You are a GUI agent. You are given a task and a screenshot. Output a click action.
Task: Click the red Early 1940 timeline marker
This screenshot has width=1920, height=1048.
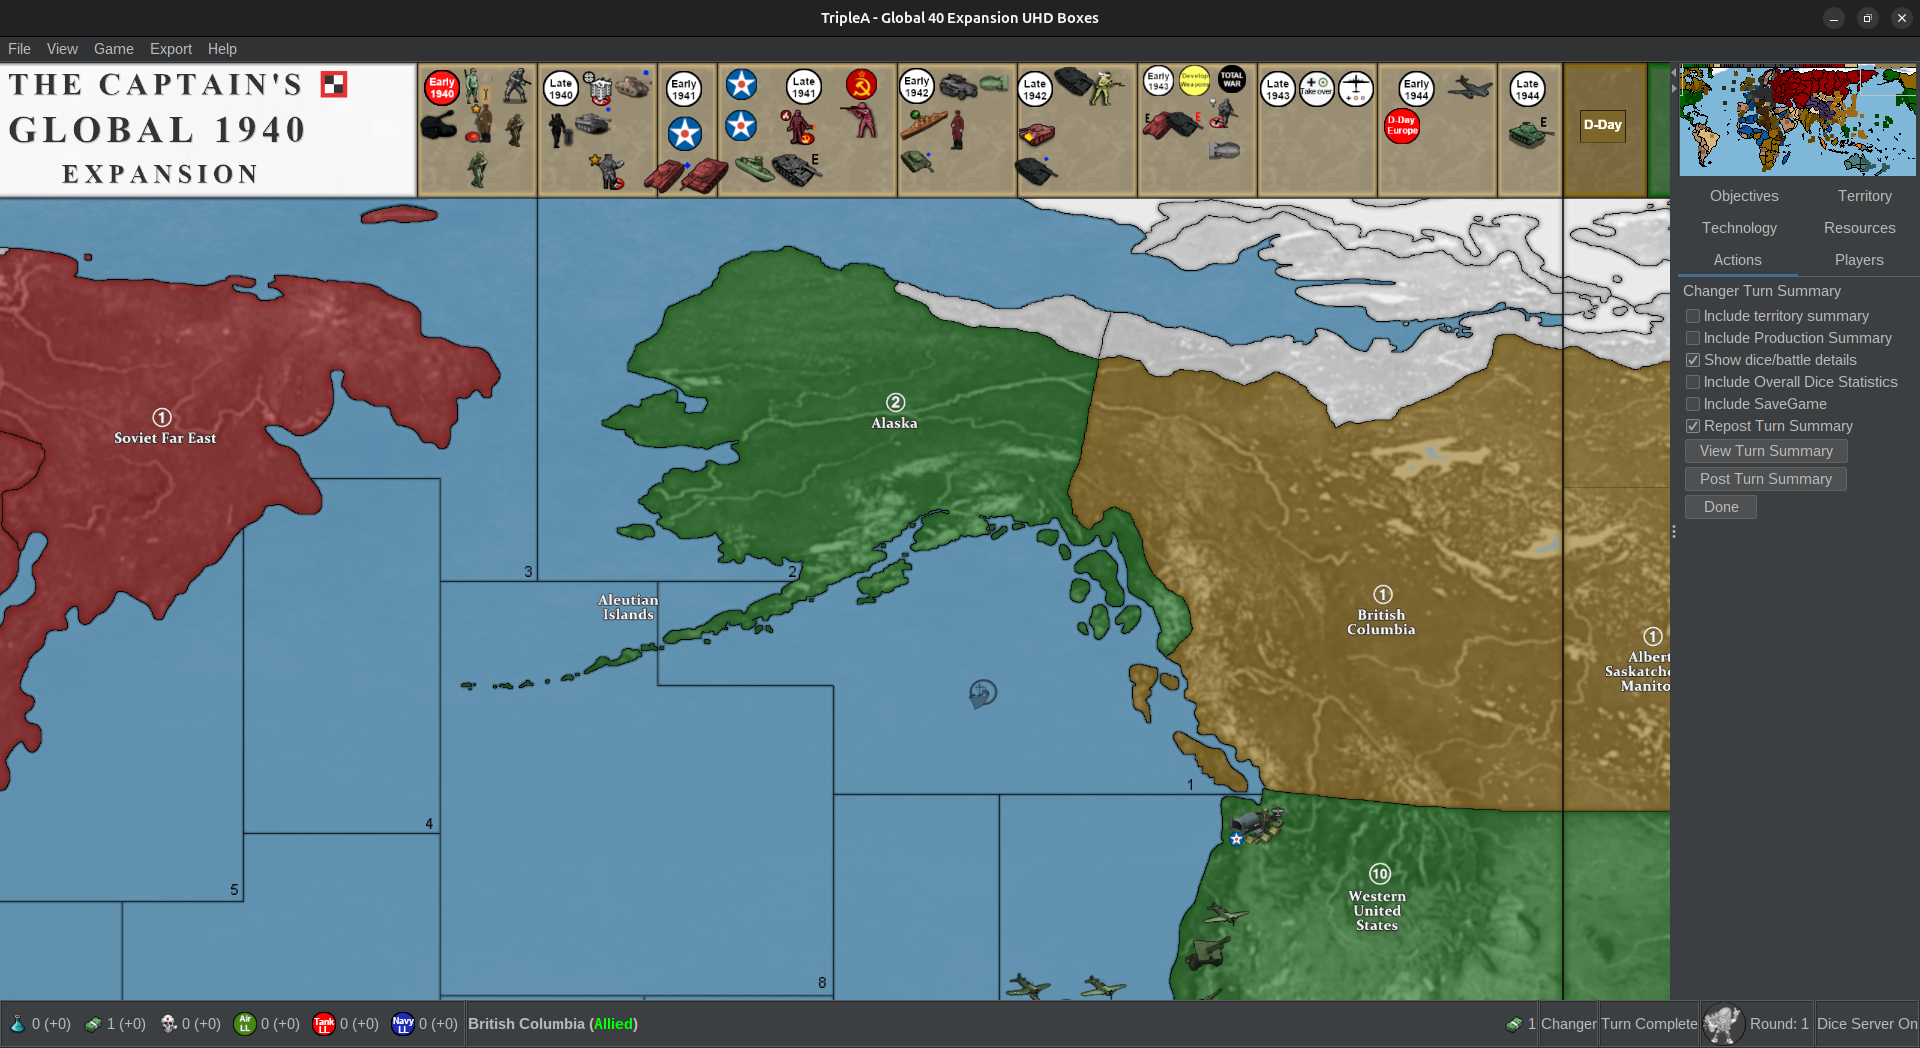pos(442,88)
